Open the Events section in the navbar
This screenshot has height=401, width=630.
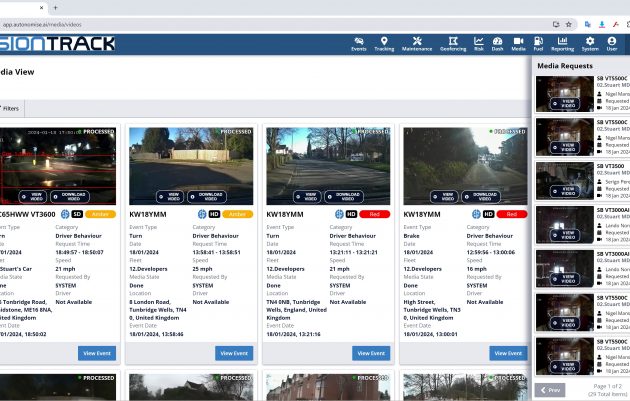click(x=358, y=43)
